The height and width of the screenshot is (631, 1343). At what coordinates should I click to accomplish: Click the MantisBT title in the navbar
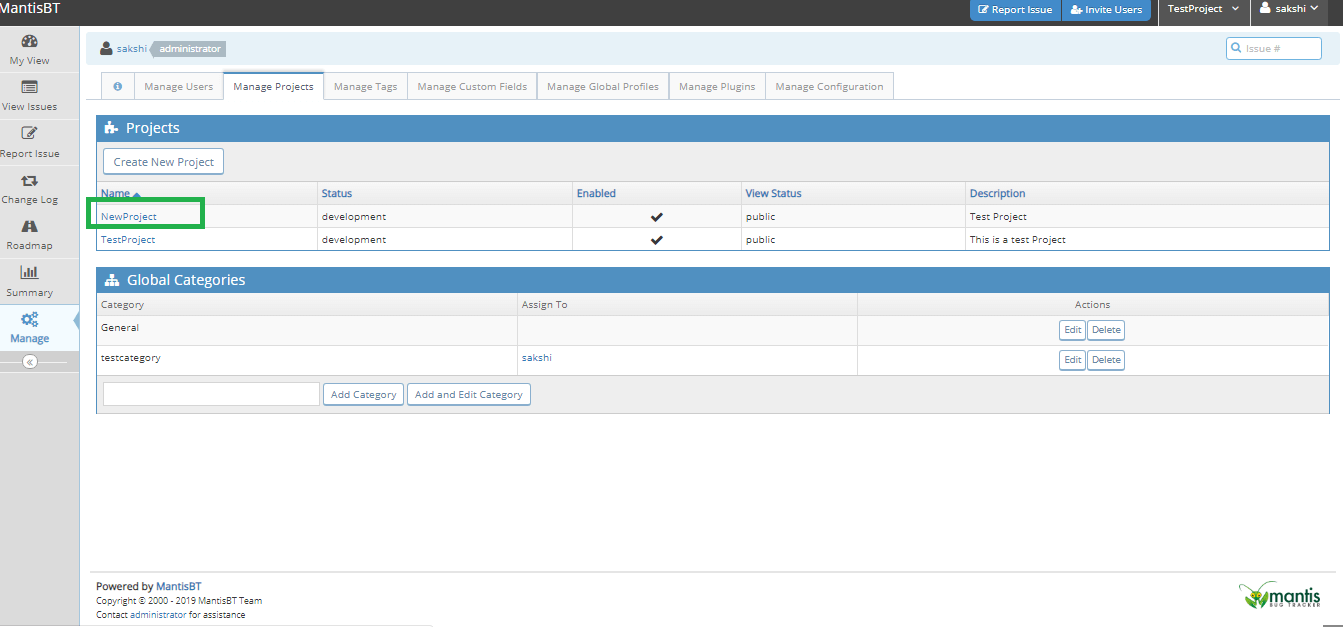coord(30,8)
